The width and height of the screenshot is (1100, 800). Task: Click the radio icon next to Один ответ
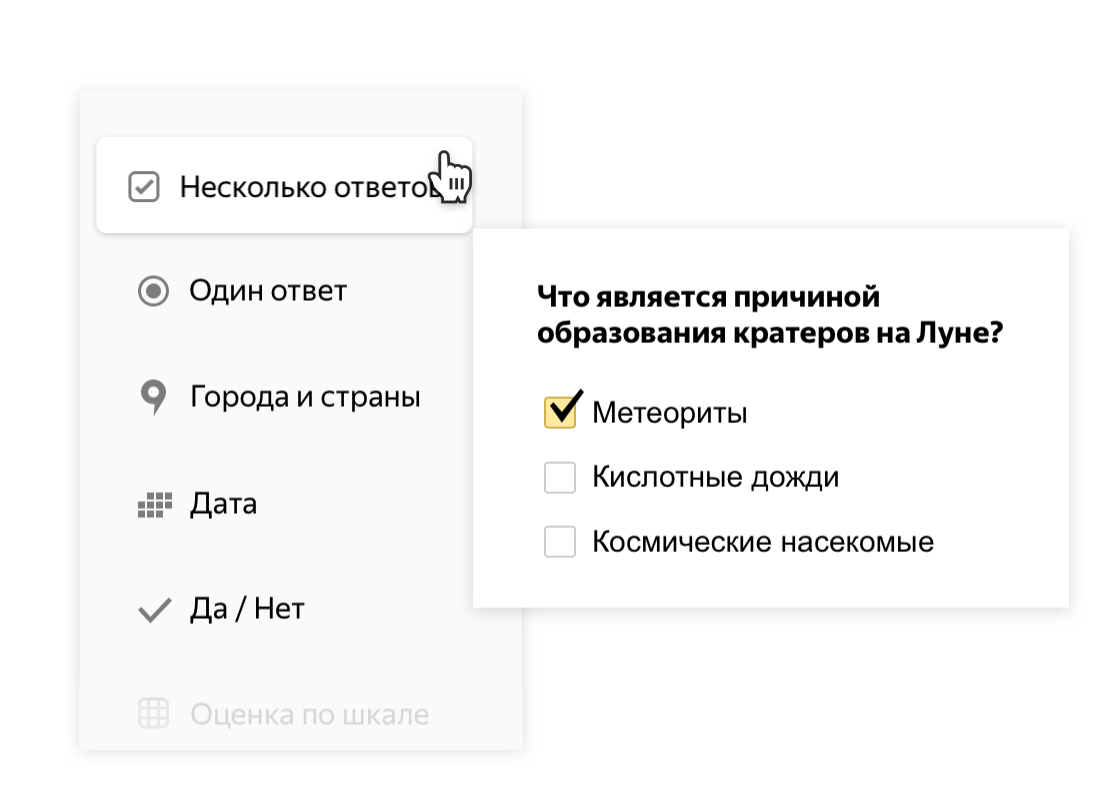[x=153, y=291]
